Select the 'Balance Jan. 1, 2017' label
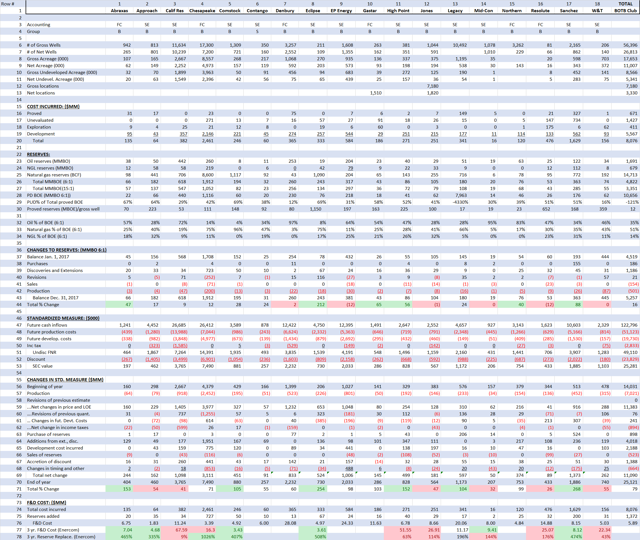The height and width of the screenshot is (540, 640). (x=48, y=257)
